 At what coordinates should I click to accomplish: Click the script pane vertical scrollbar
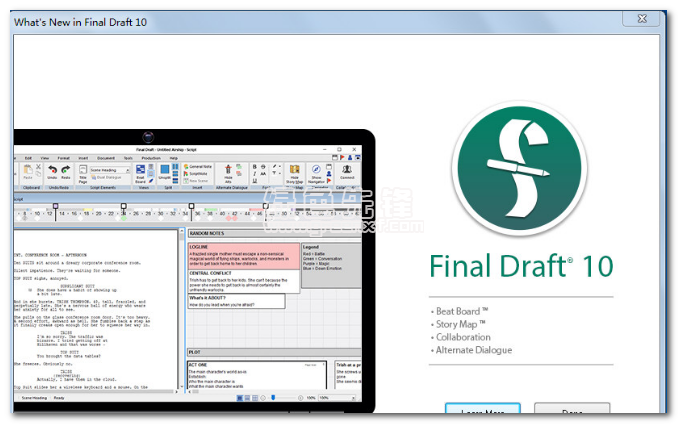click(182, 309)
